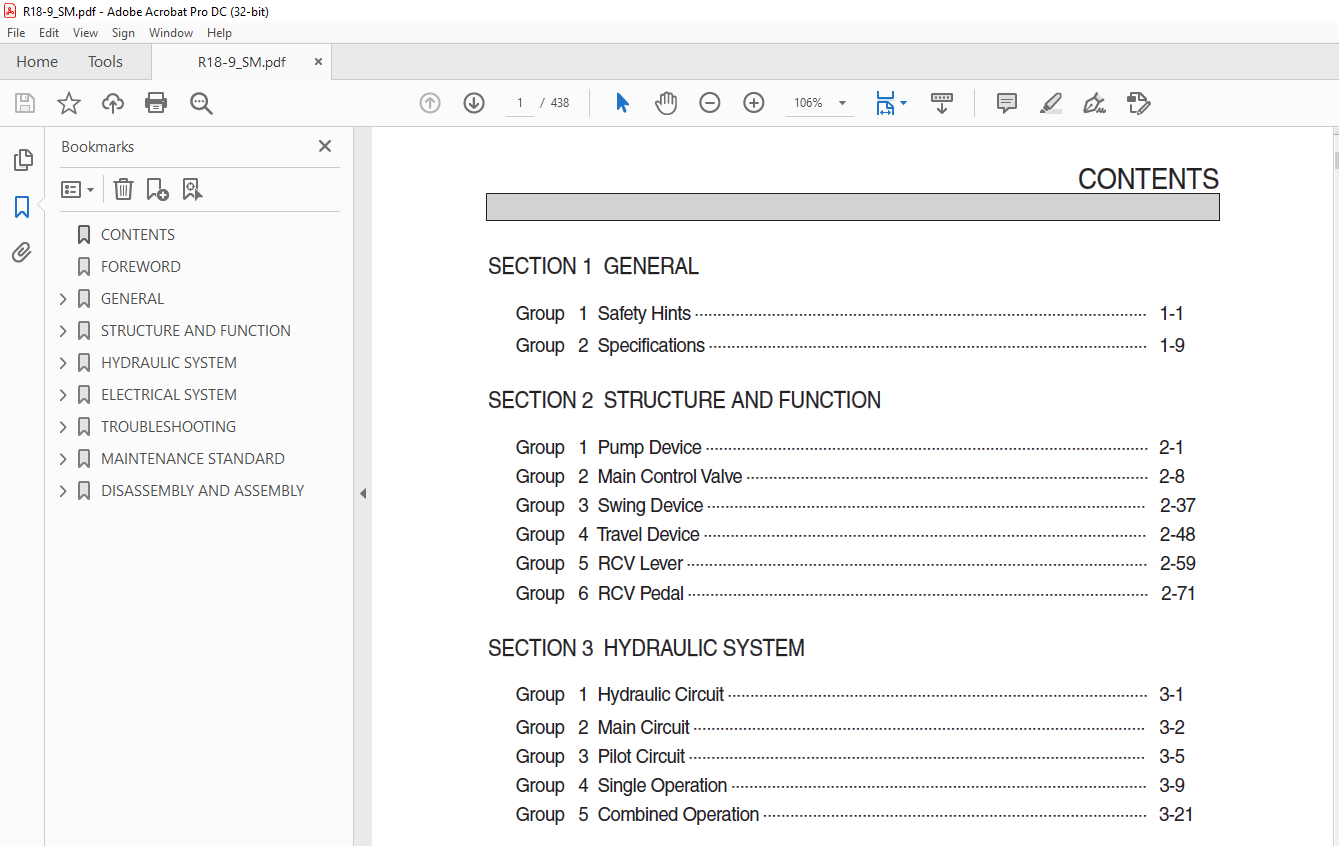Activate the hand pan tool

[666, 103]
